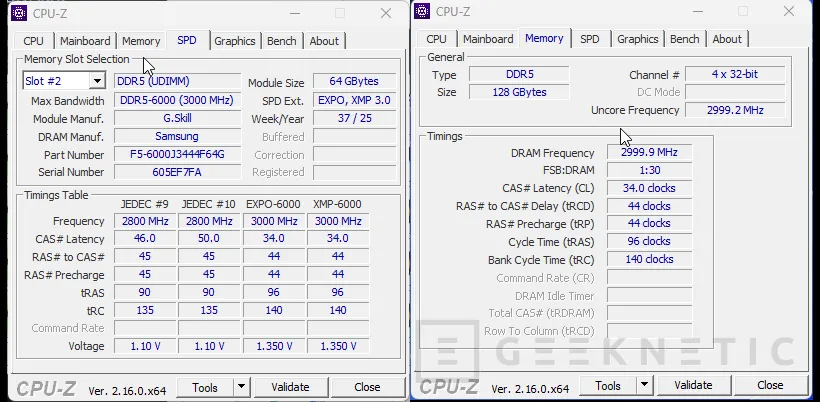This screenshot has width=820, height=402.
Task: Click Bank Cycle Time 140 clocks
Action: [649, 259]
